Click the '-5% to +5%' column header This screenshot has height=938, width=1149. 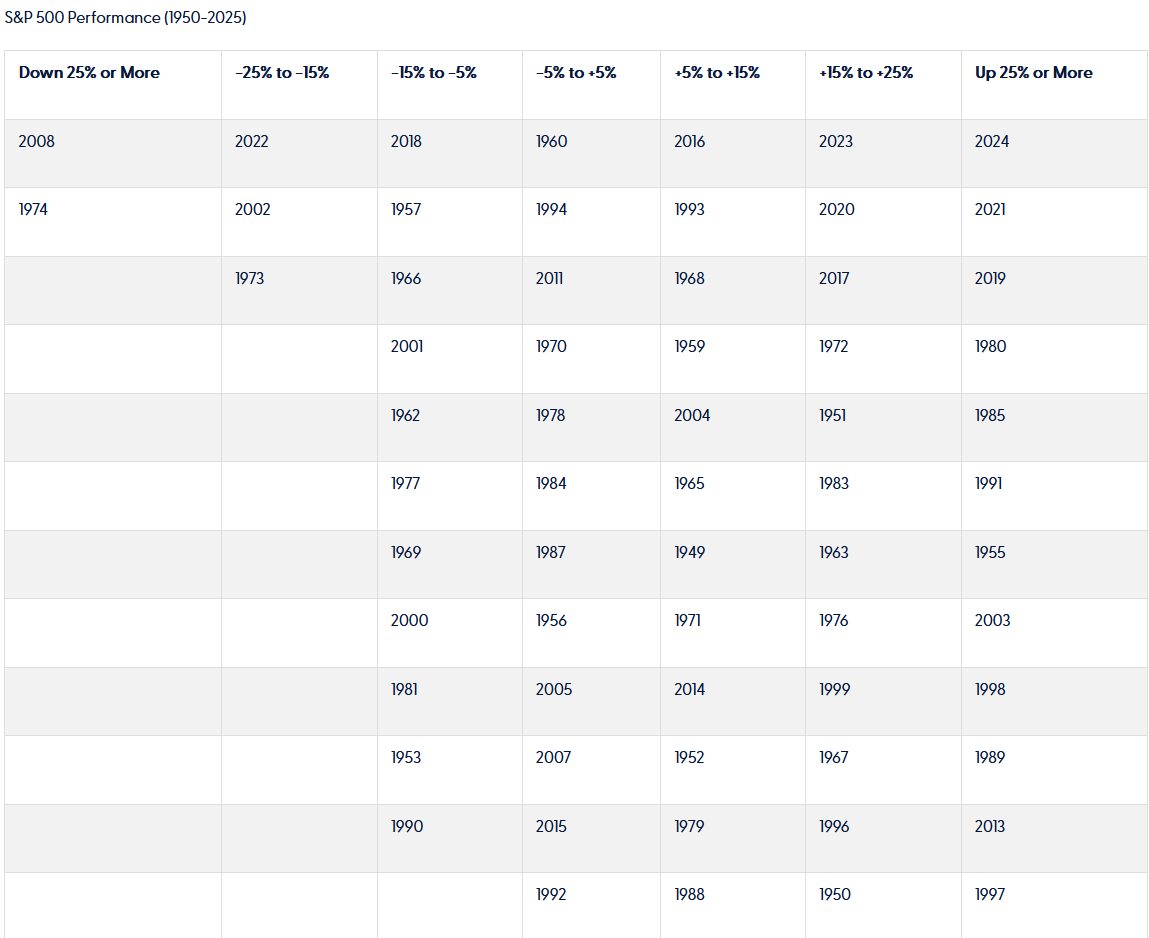[x=576, y=73]
